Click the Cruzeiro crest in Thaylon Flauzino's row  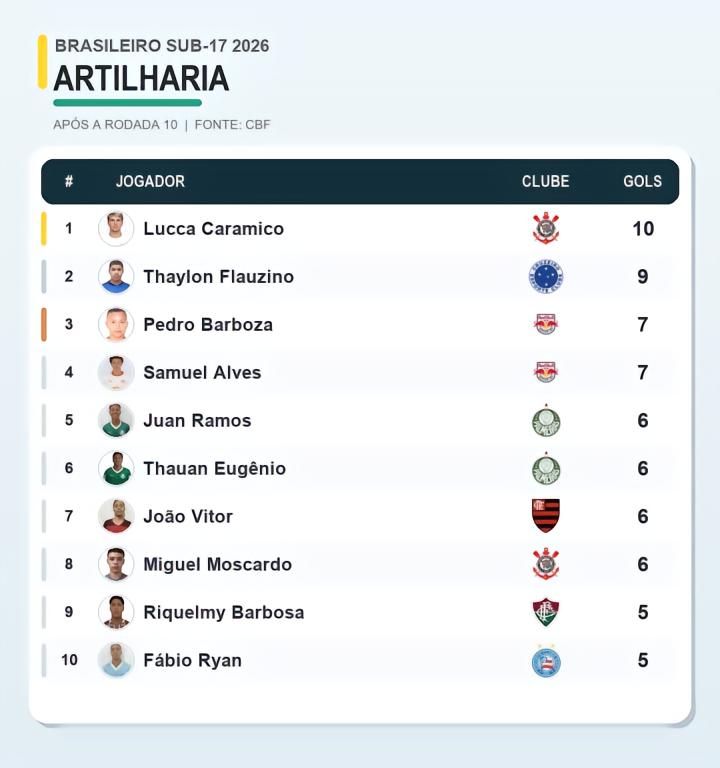pyautogui.click(x=546, y=276)
